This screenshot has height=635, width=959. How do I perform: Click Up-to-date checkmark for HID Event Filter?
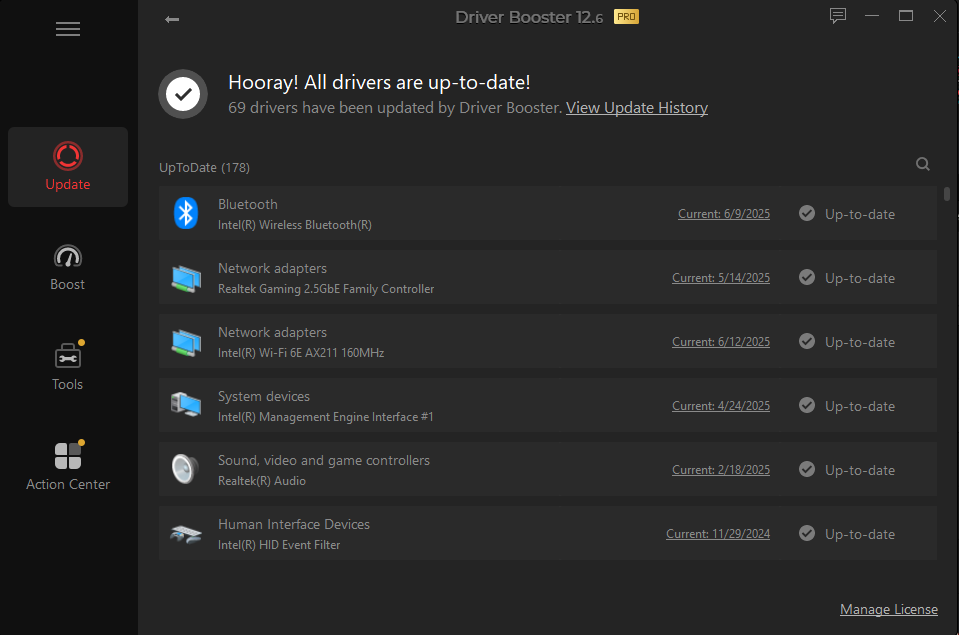807,533
